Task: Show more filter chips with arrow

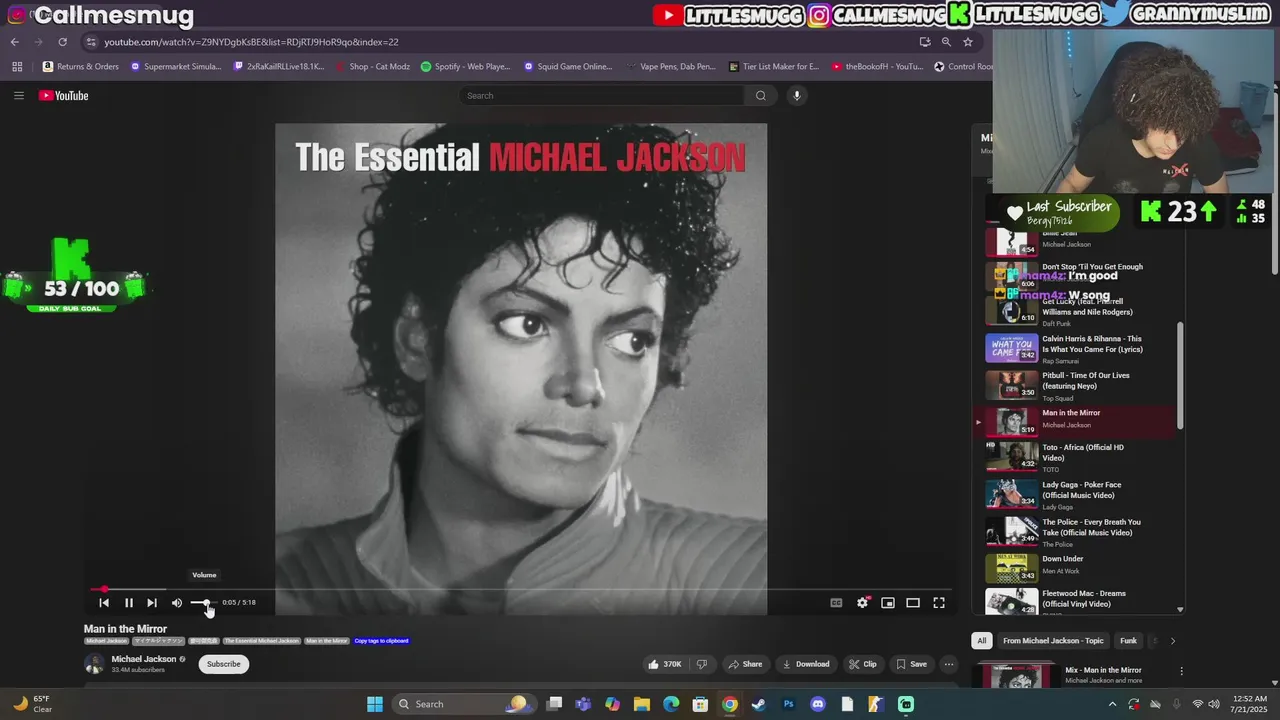Action: (x=1173, y=641)
